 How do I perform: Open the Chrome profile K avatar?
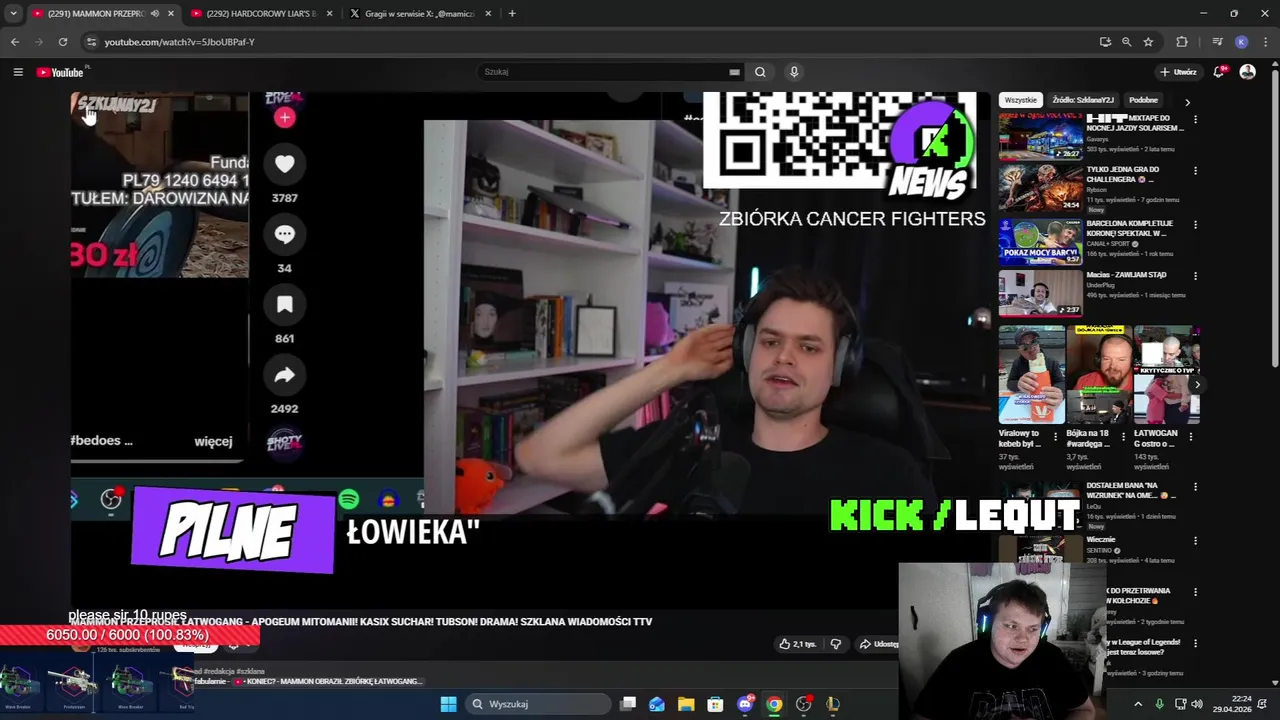1241,42
